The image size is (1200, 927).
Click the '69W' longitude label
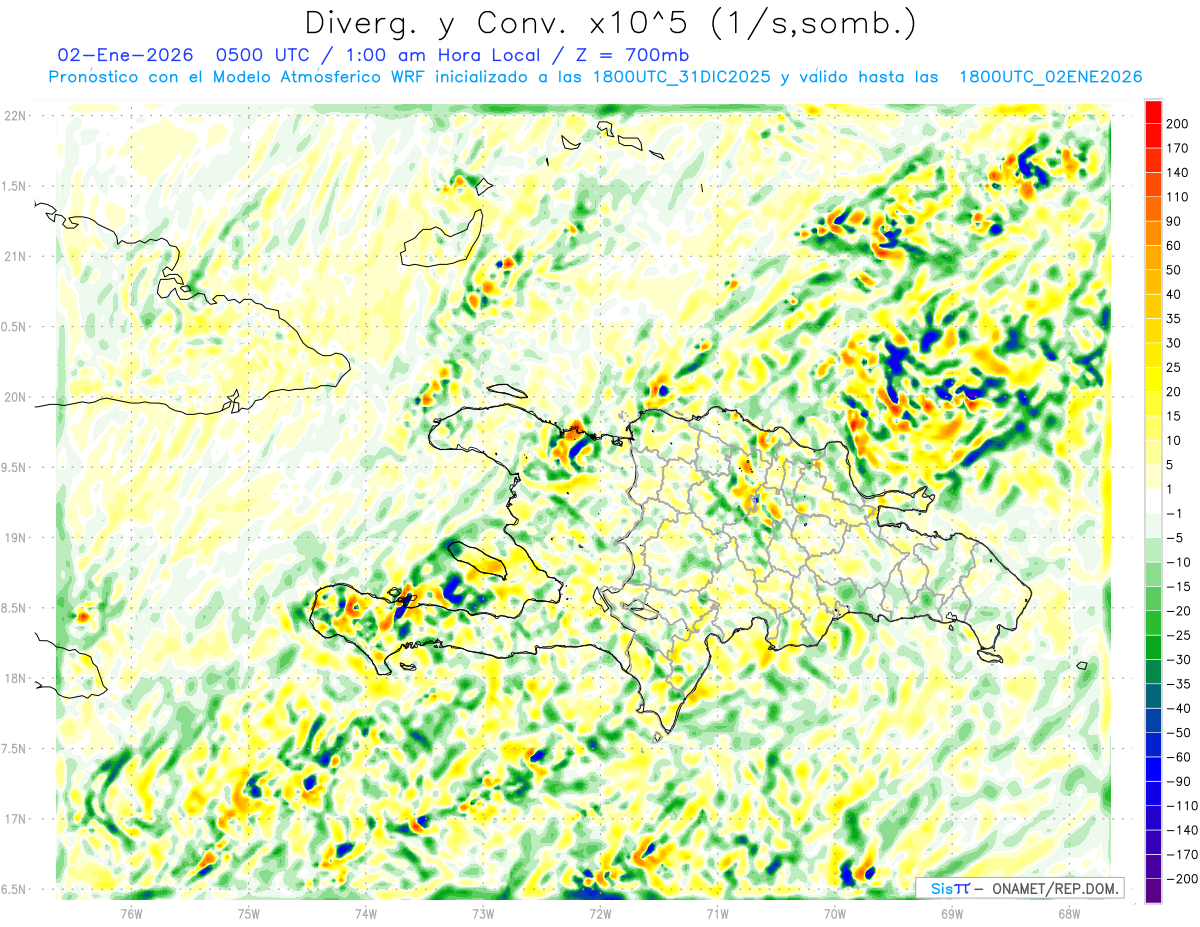[952, 913]
